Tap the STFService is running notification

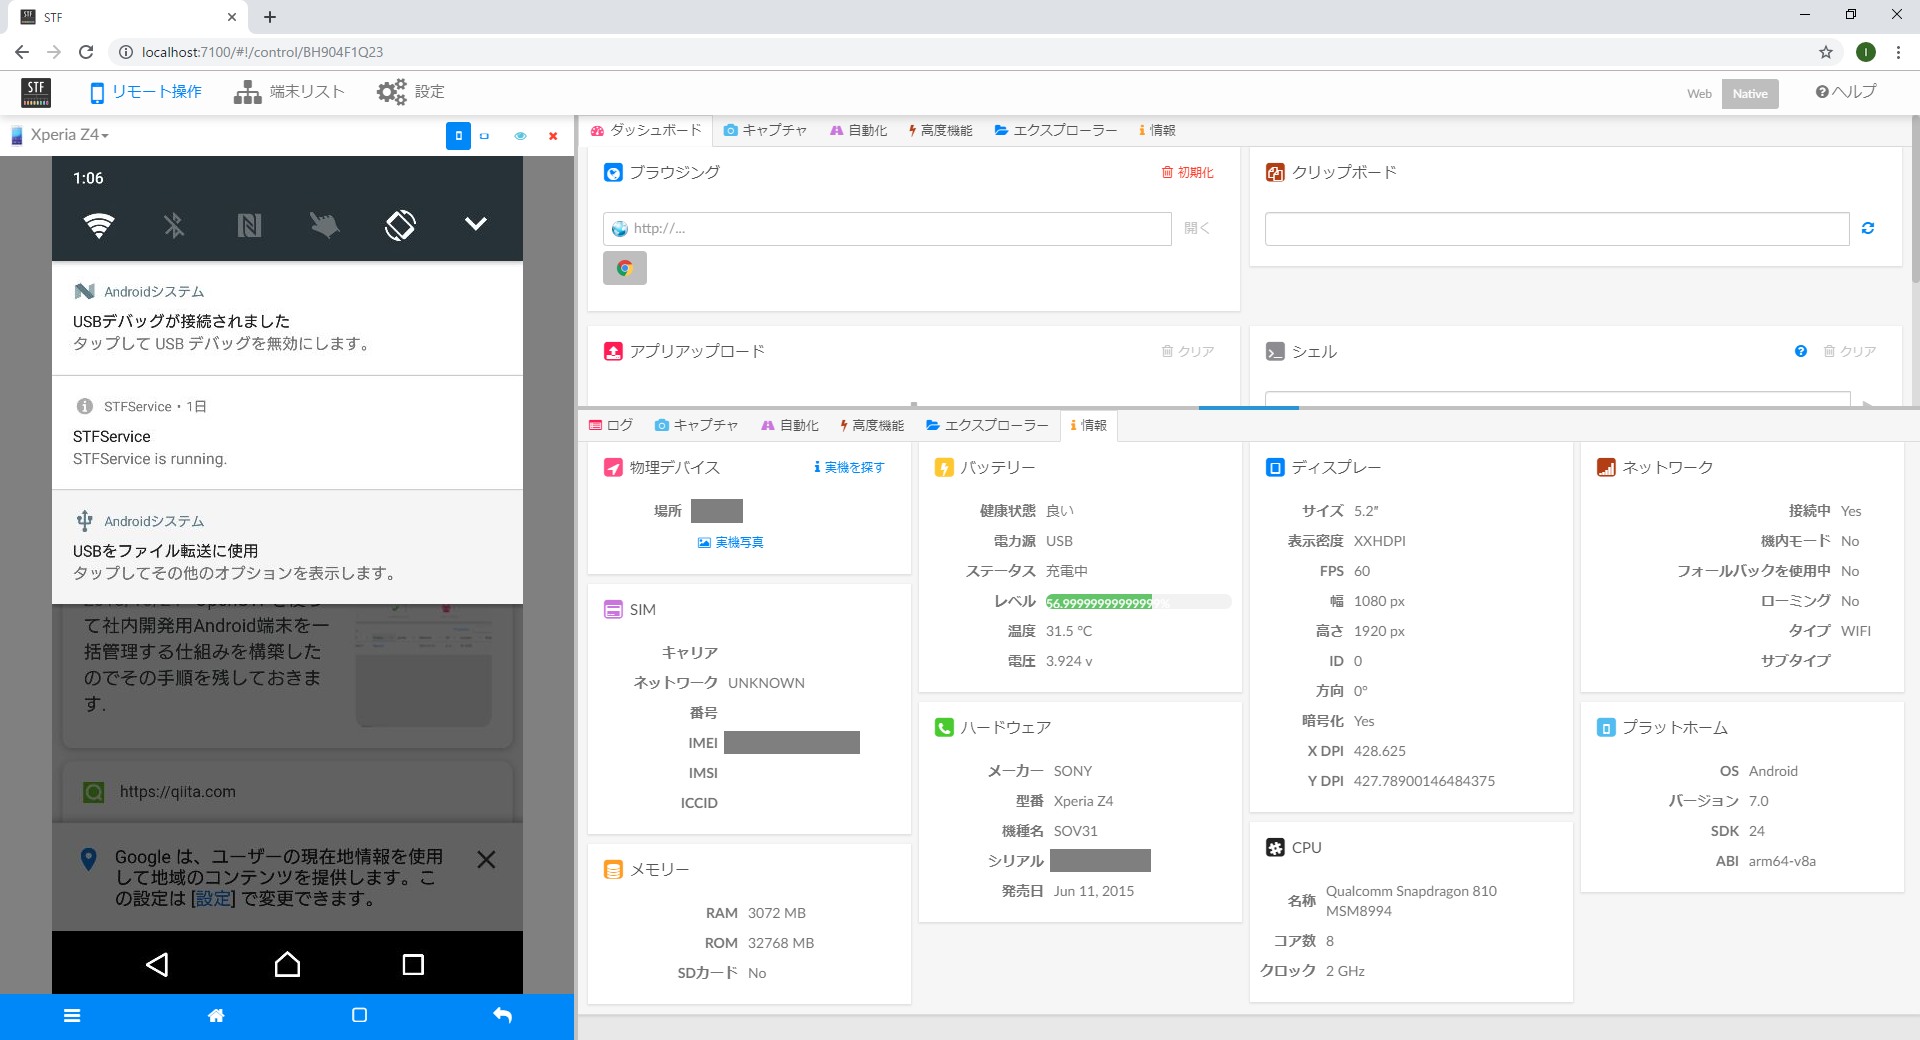coord(287,433)
